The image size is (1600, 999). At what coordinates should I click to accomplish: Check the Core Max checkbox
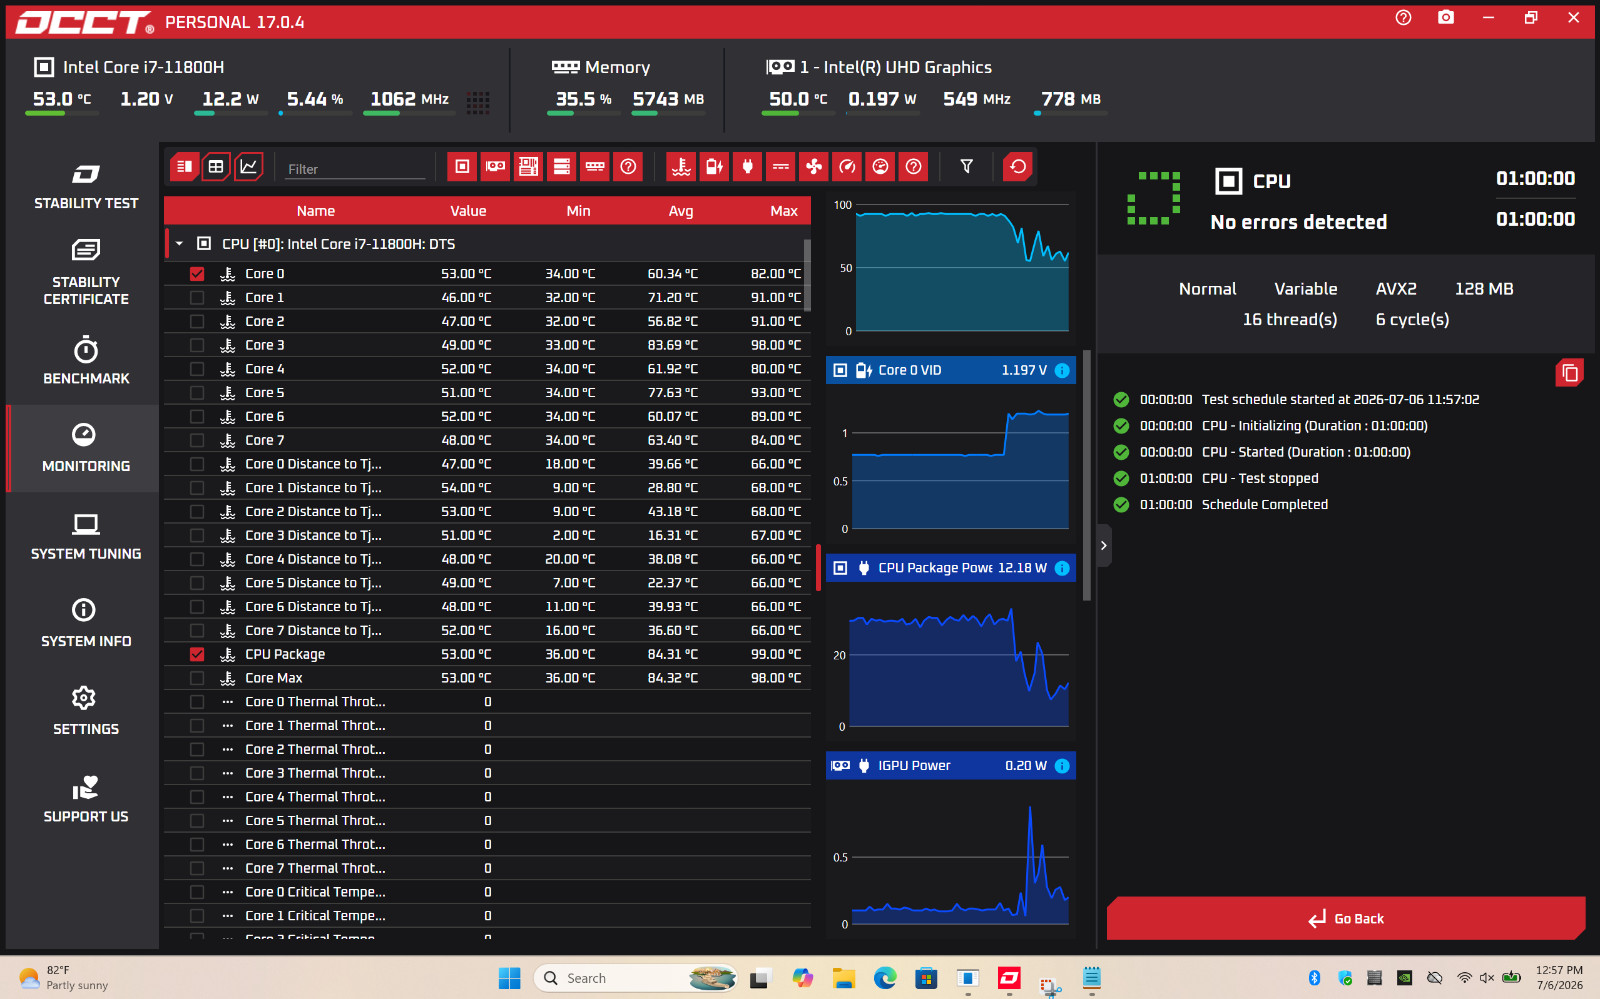[x=197, y=679]
